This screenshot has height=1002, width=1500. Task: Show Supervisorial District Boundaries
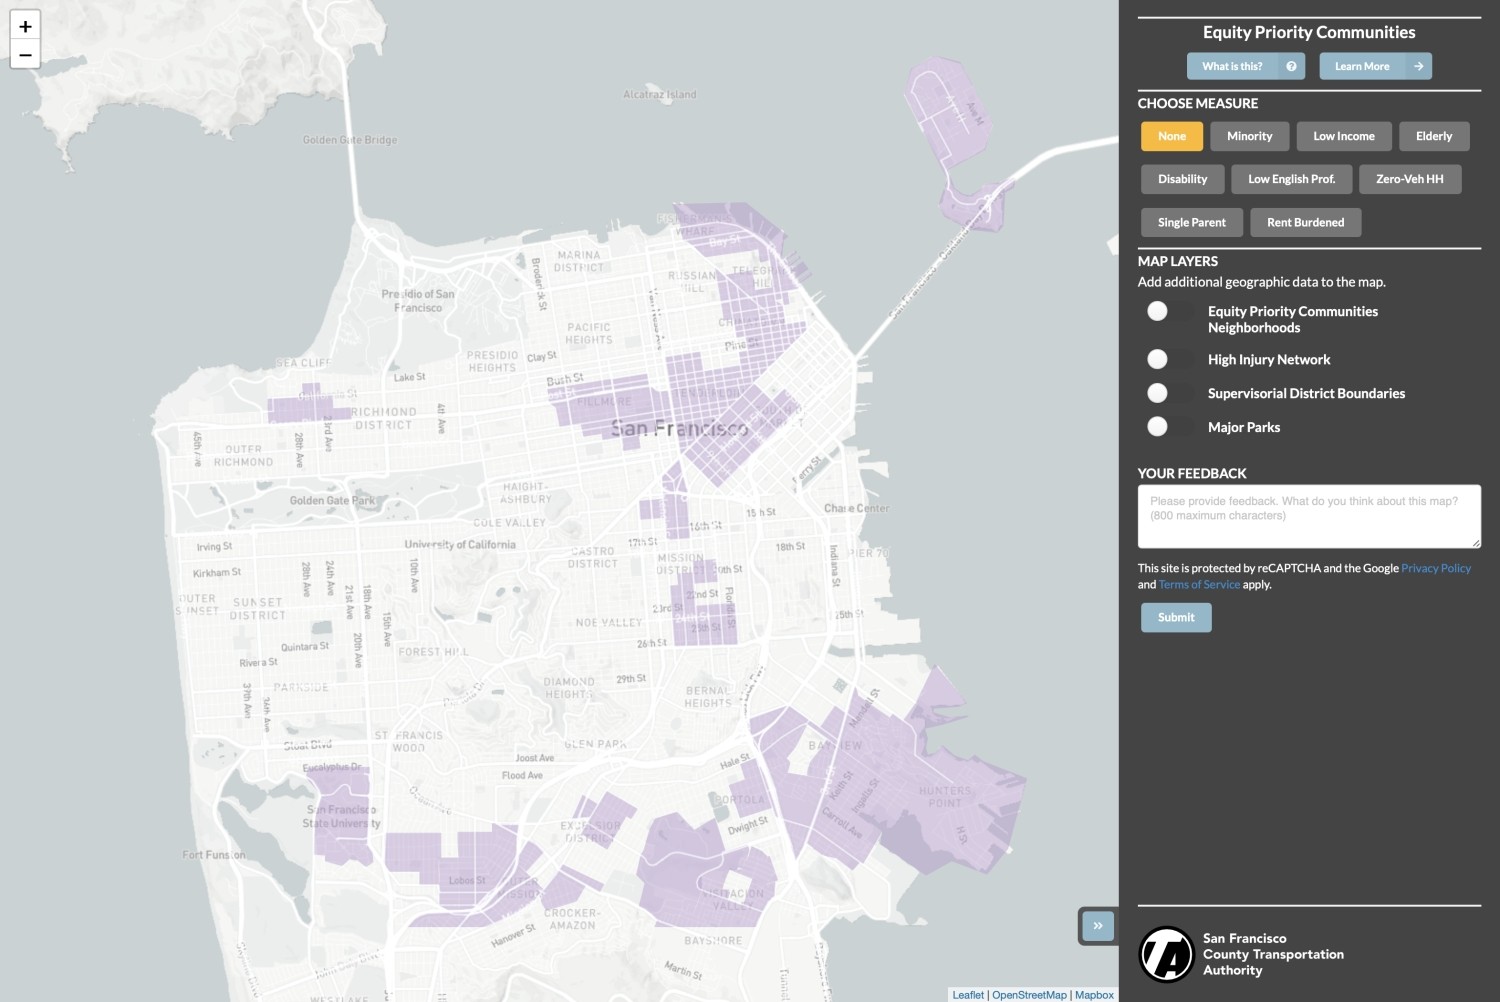[x=1159, y=393]
